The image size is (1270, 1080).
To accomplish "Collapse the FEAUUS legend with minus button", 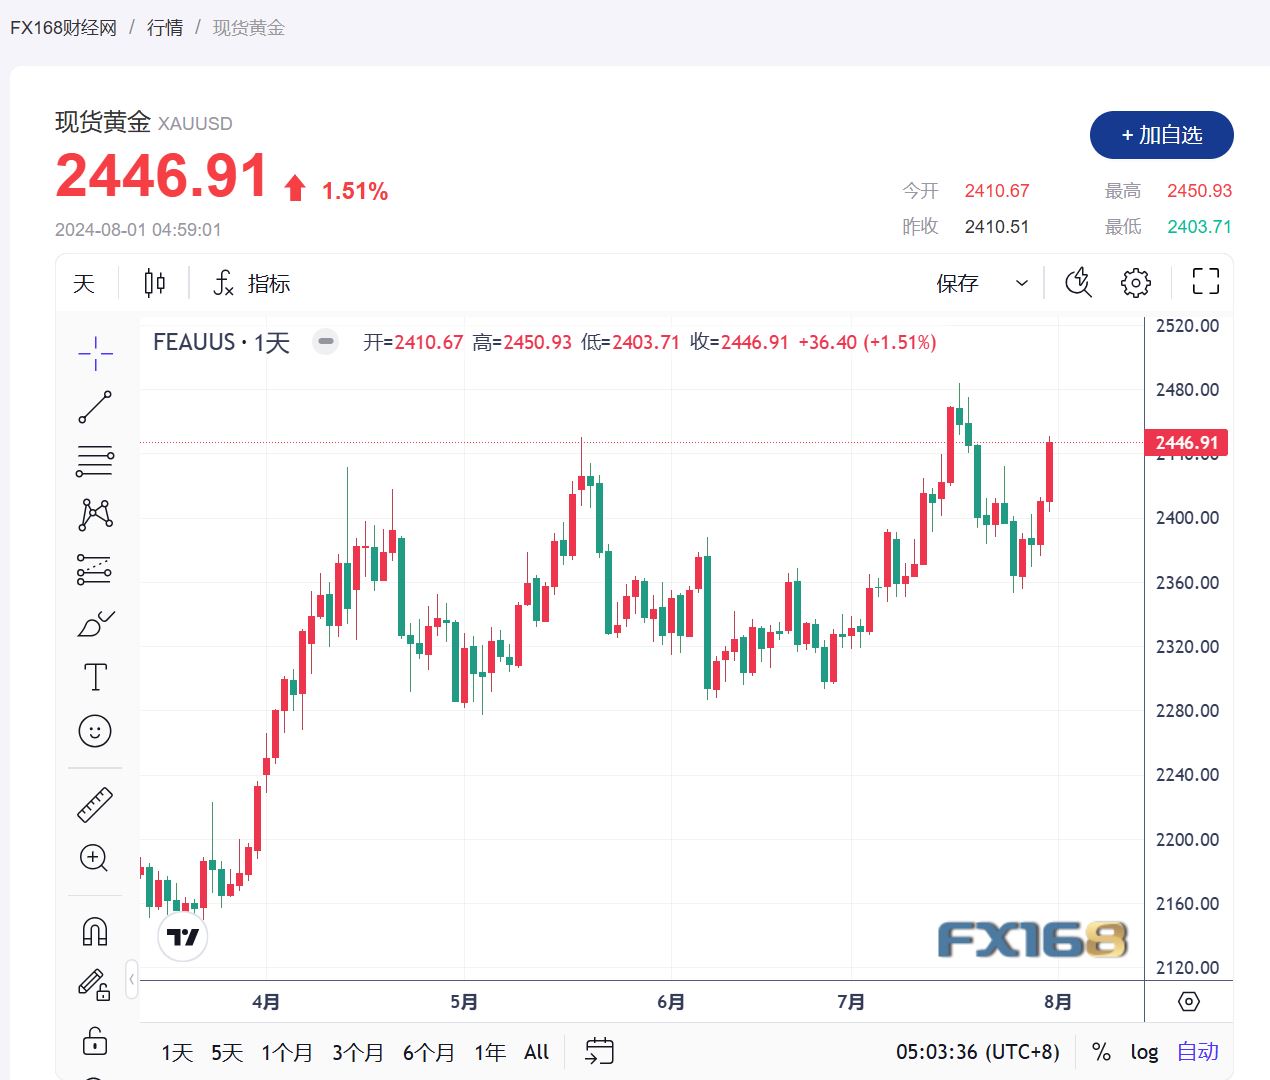I will click(x=325, y=342).
